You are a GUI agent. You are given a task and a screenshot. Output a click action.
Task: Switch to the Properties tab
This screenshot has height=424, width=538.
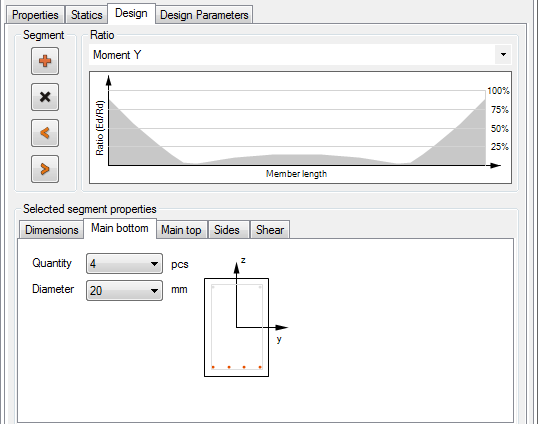point(35,15)
